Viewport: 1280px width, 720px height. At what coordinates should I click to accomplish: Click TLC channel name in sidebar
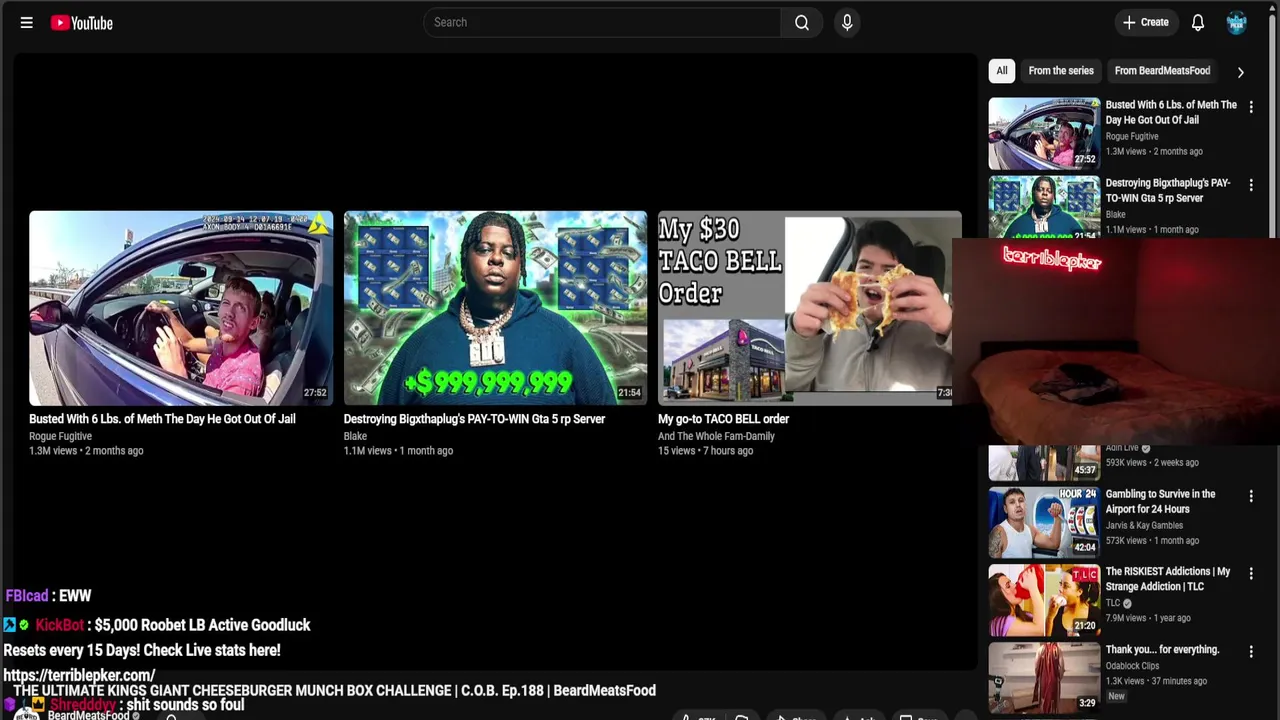[1113, 603]
